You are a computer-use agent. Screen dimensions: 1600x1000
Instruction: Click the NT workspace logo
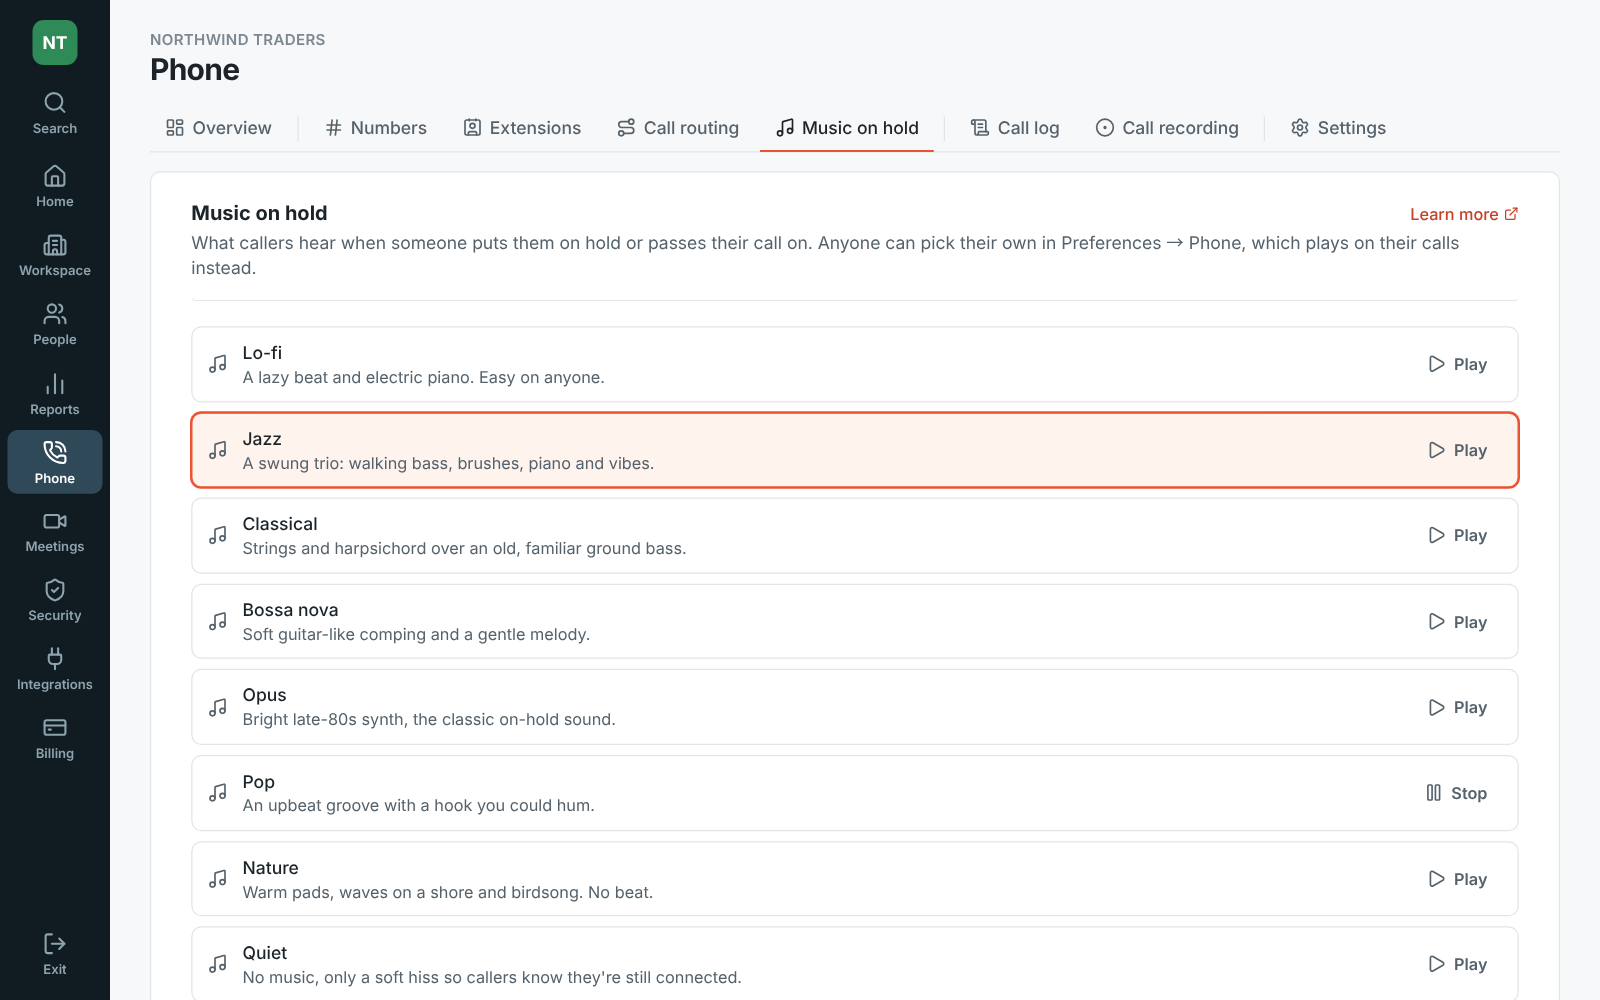[55, 43]
